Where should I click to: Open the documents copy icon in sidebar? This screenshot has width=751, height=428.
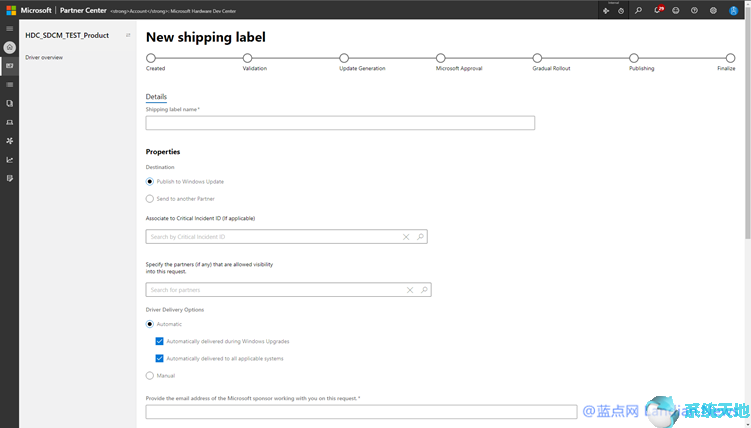pyautogui.click(x=10, y=103)
